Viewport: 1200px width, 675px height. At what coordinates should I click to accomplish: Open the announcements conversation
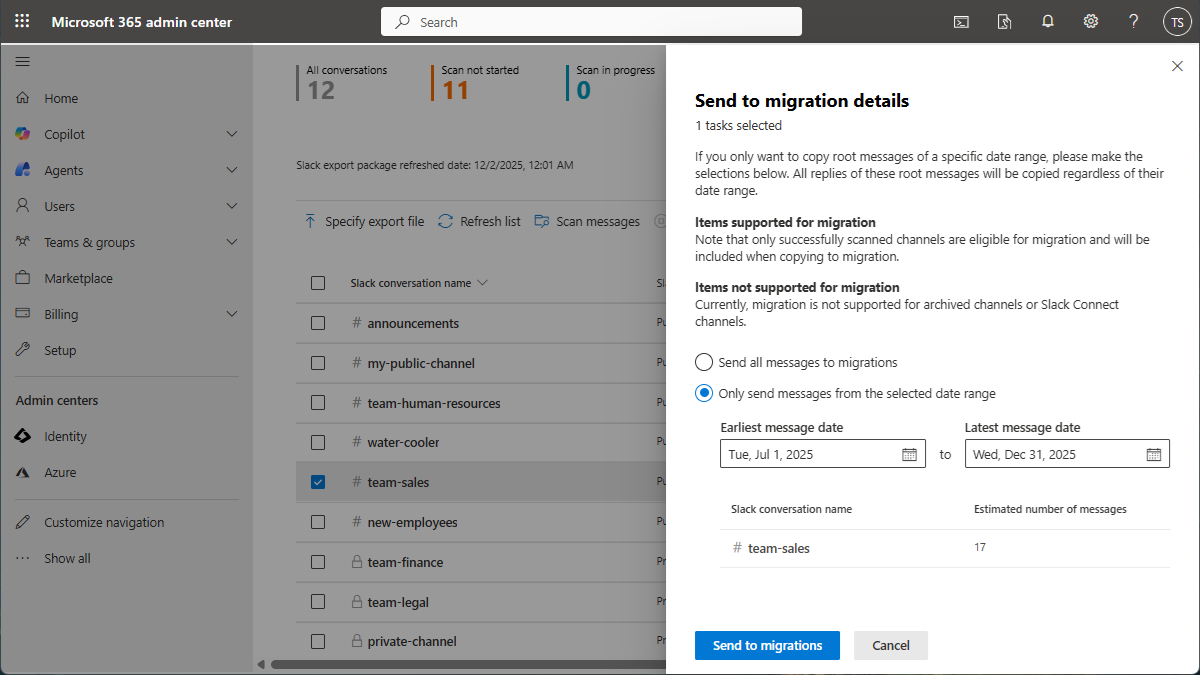[x=413, y=323]
